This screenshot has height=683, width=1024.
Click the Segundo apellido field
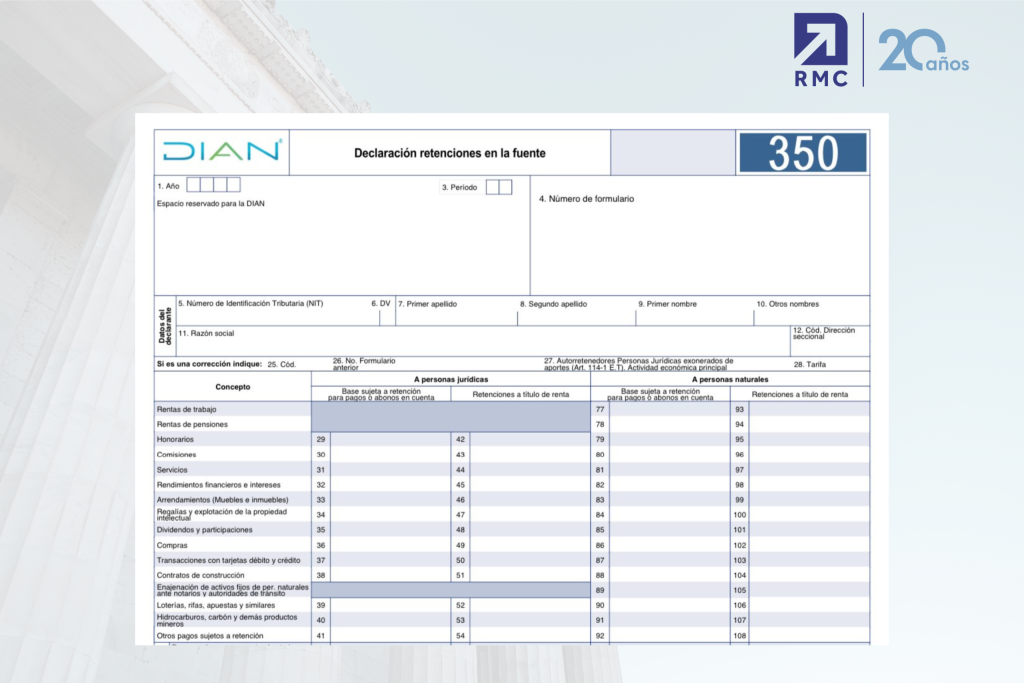pyautogui.click(x=576, y=317)
